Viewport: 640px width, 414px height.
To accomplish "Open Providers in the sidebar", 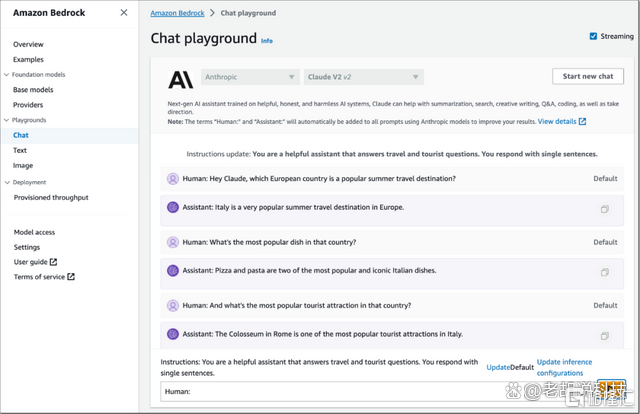I will (28, 105).
